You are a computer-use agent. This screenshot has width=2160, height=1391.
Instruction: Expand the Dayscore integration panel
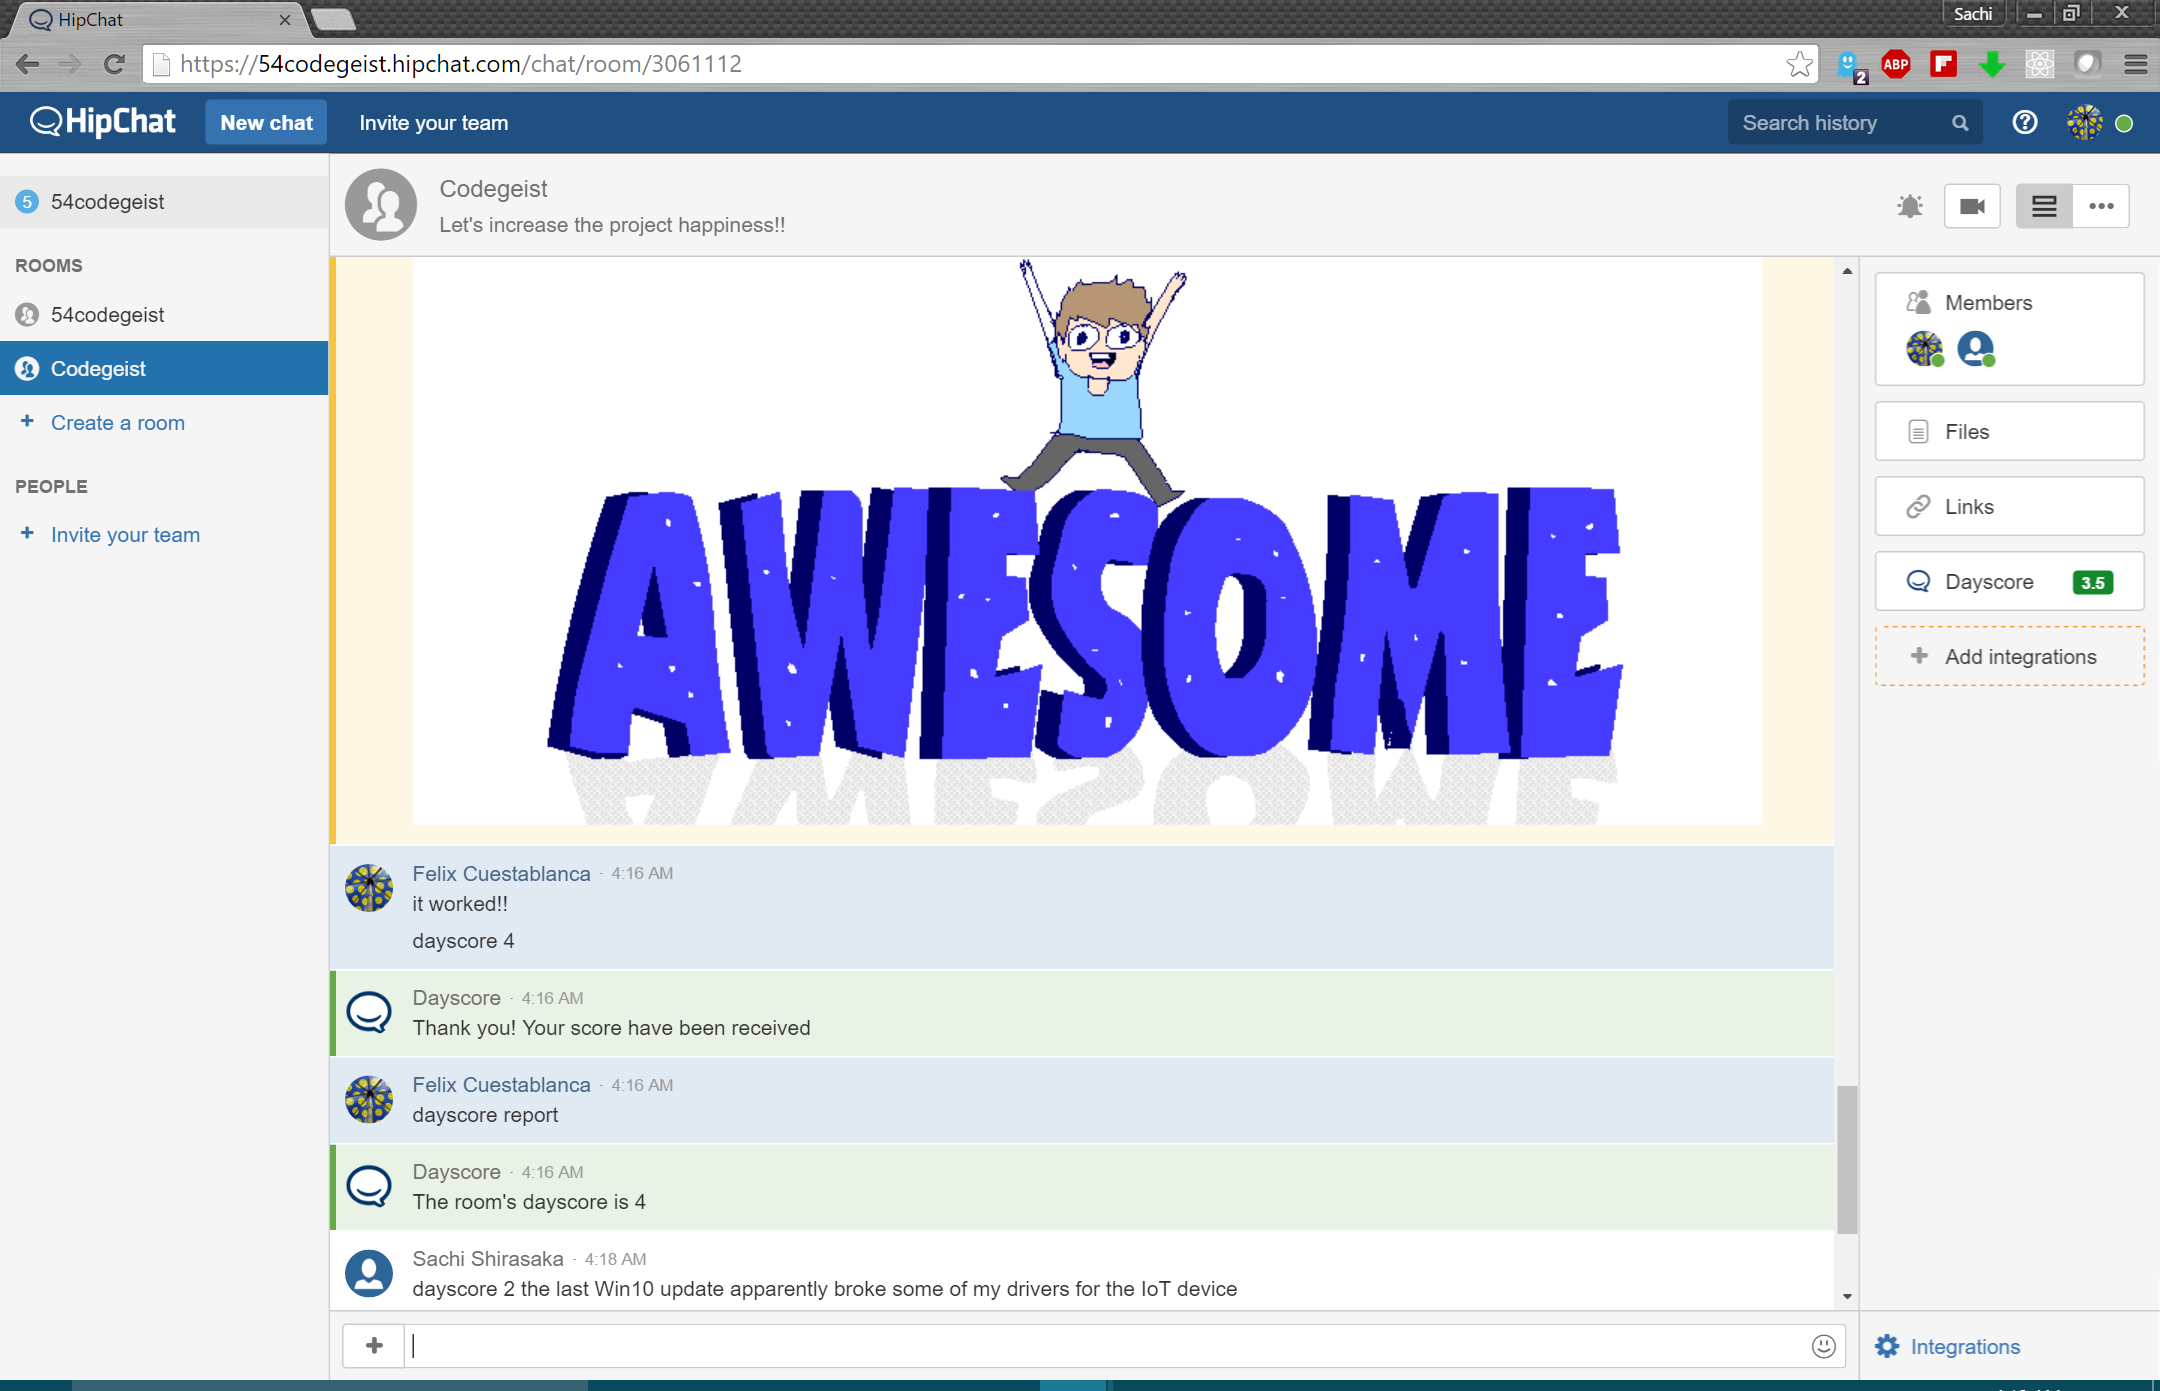tap(2009, 582)
